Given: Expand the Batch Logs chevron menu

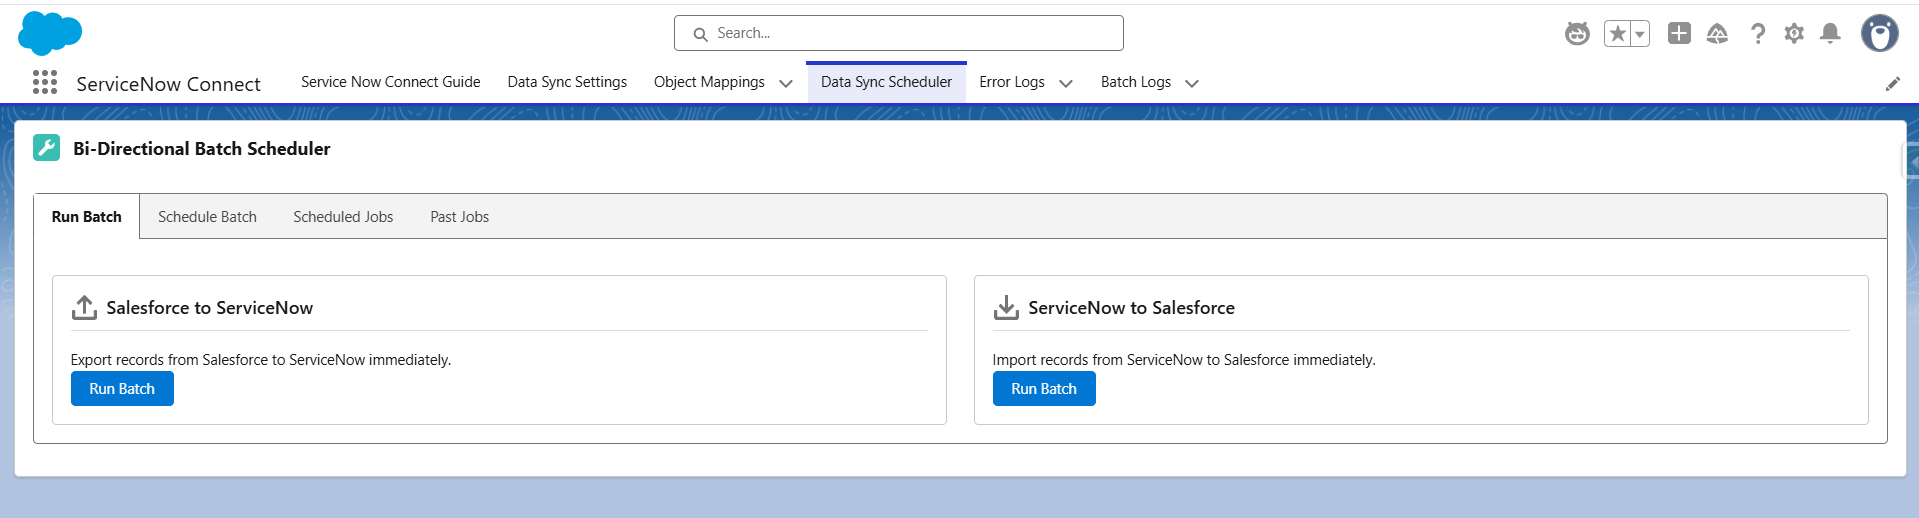Looking at the screenshot, I should click(1192, 83).
